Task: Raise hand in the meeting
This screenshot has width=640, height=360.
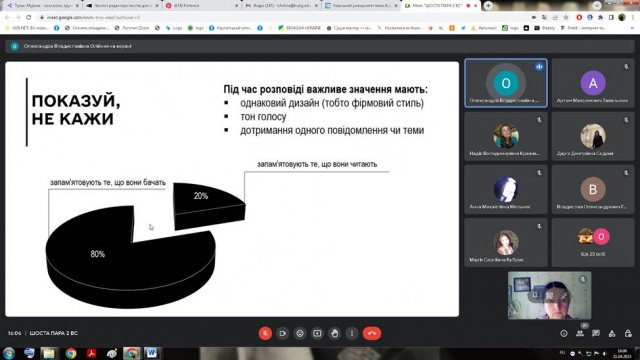Action: [x=335, y=333]
